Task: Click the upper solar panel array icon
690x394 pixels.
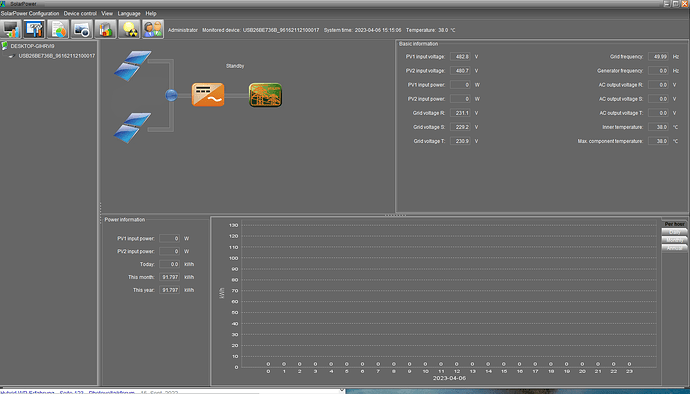Action: coord(132,66)
